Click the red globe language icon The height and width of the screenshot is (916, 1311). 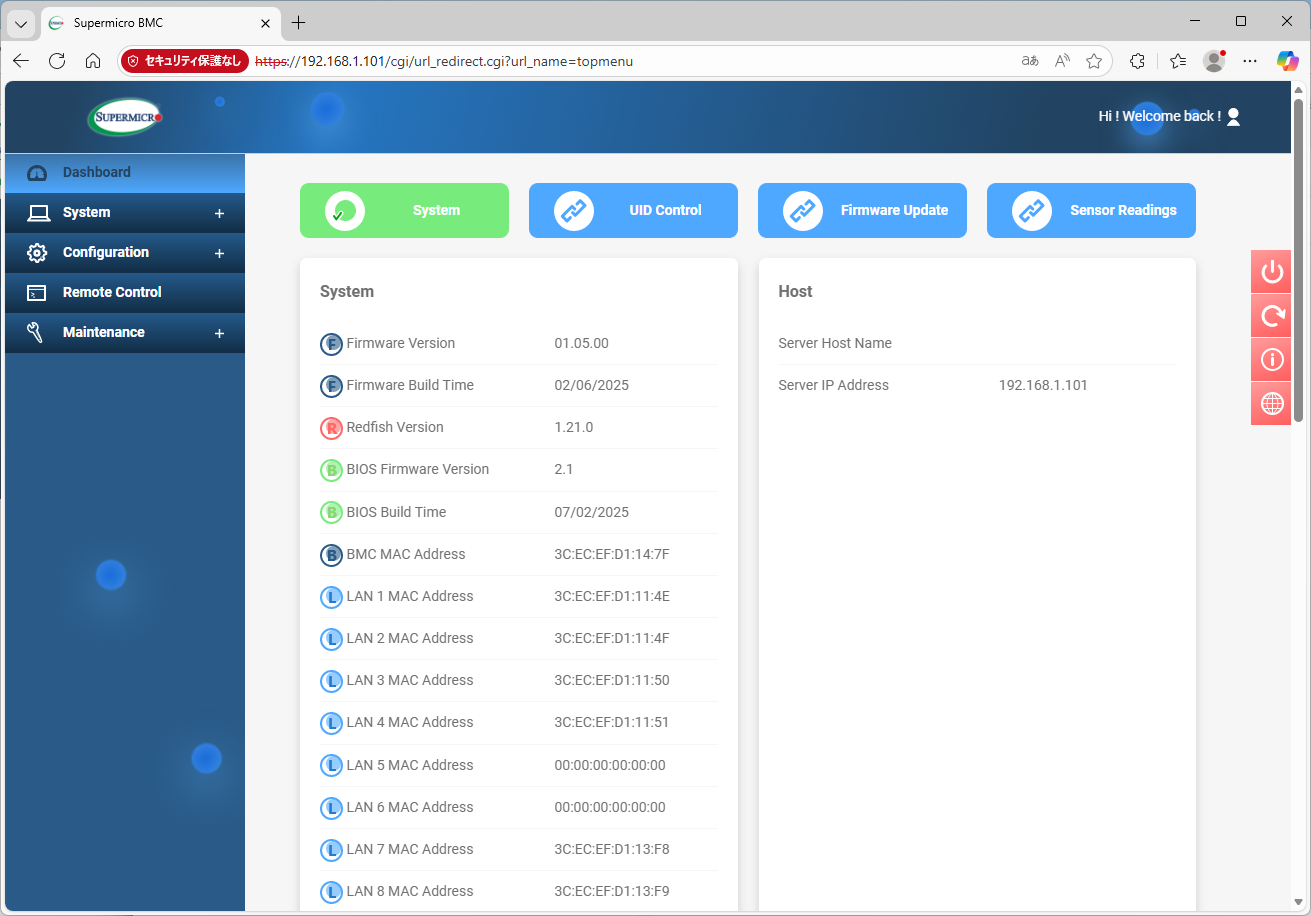[x=1271, y=404]
